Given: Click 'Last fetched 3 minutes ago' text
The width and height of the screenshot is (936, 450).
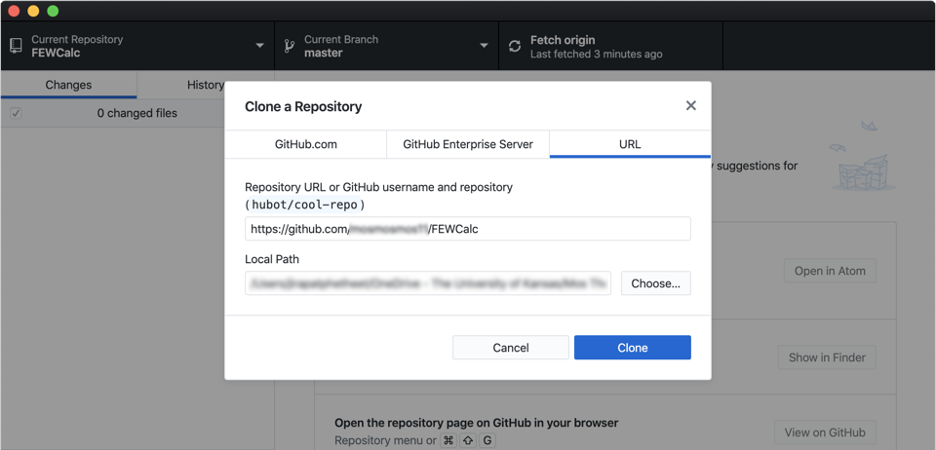Looking at the screenshot, I should [x=596, y=54].
